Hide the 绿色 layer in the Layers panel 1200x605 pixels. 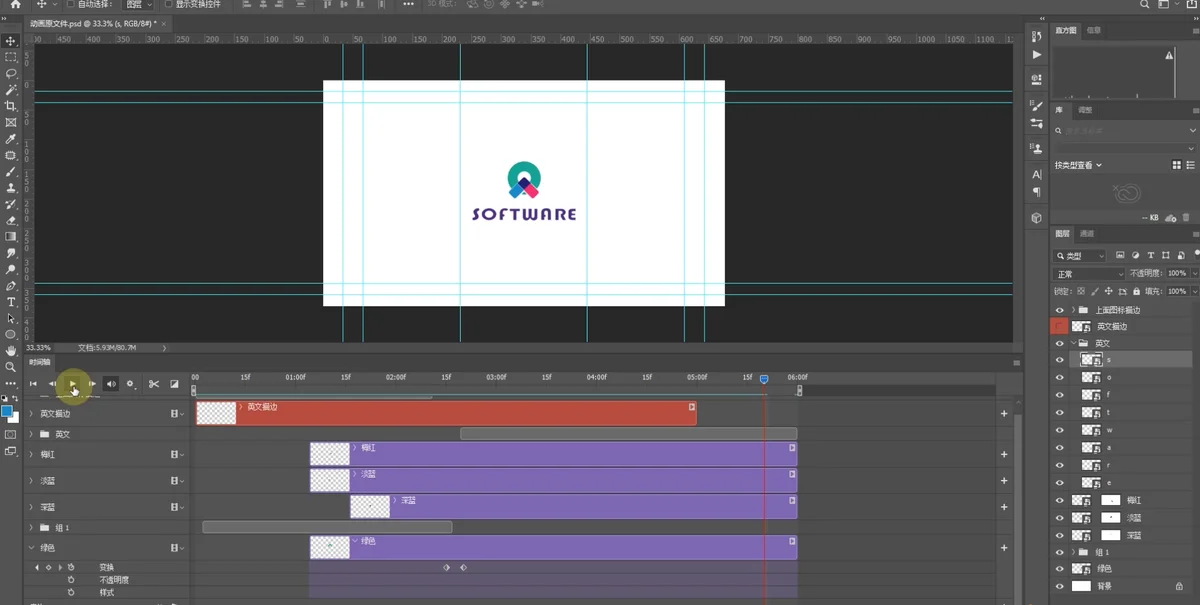1060,568
